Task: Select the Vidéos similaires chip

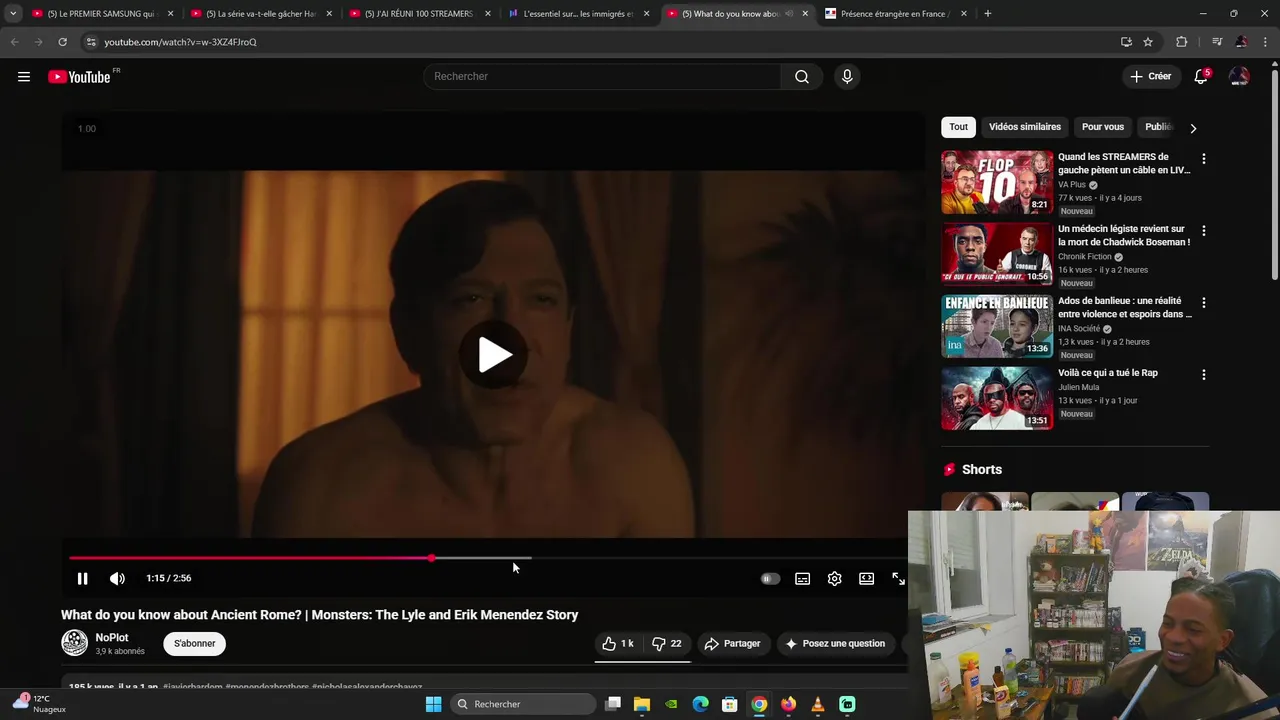Action: pos(1025,127)
